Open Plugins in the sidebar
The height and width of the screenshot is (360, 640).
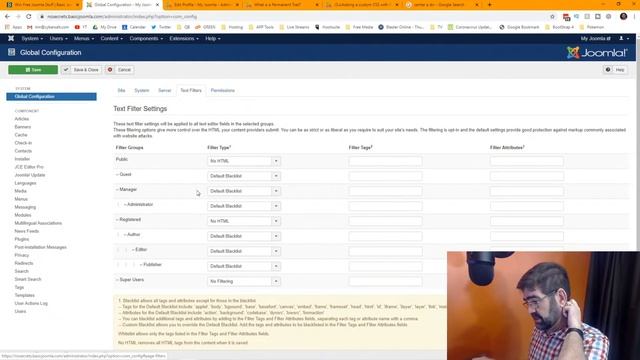click(x=22, y=239)
